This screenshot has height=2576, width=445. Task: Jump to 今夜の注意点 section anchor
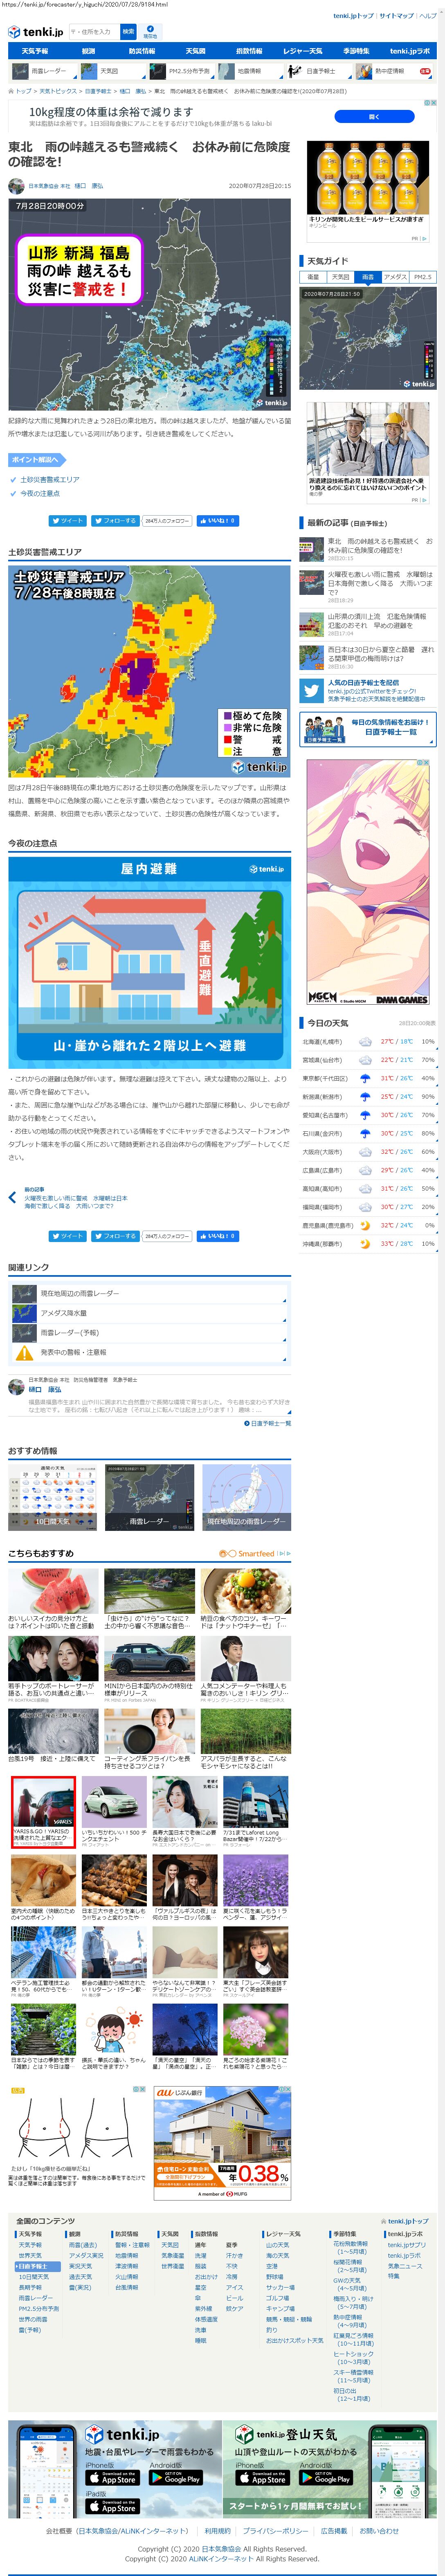pyautogui.click(x=40, y=493)
